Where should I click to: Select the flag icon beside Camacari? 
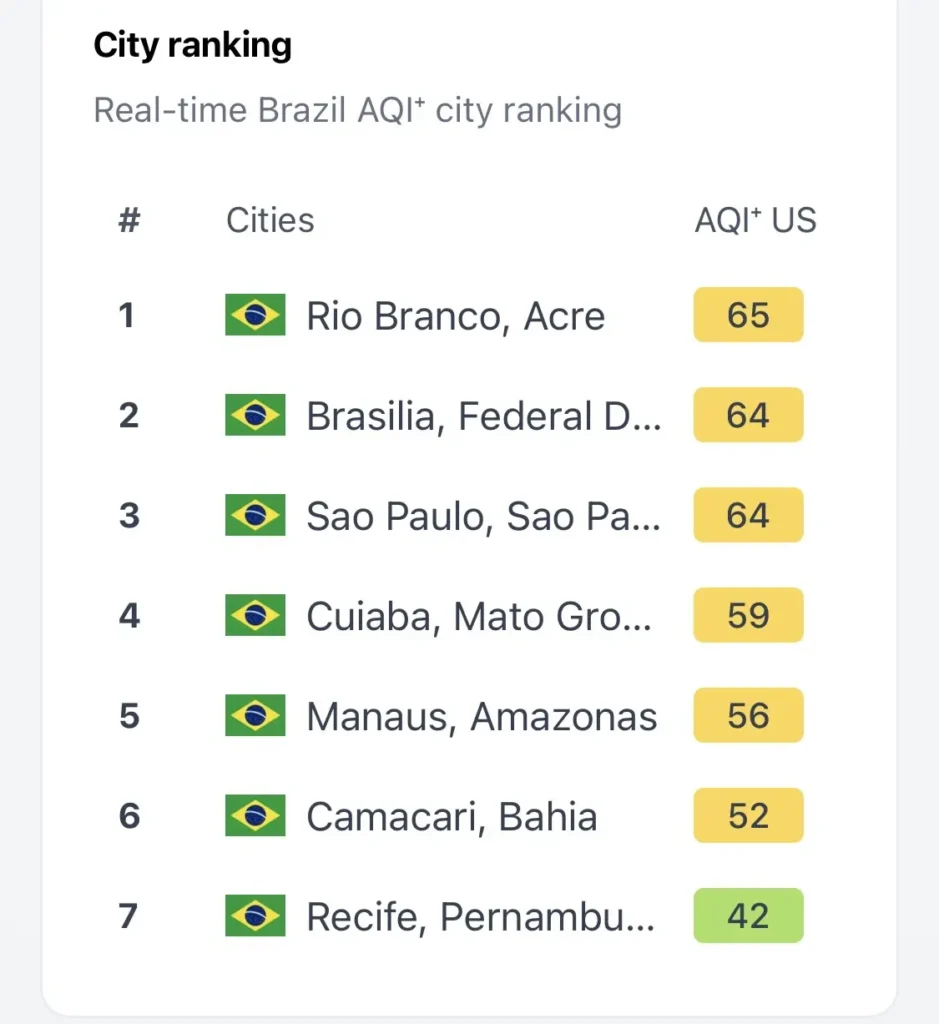[255, 816]
